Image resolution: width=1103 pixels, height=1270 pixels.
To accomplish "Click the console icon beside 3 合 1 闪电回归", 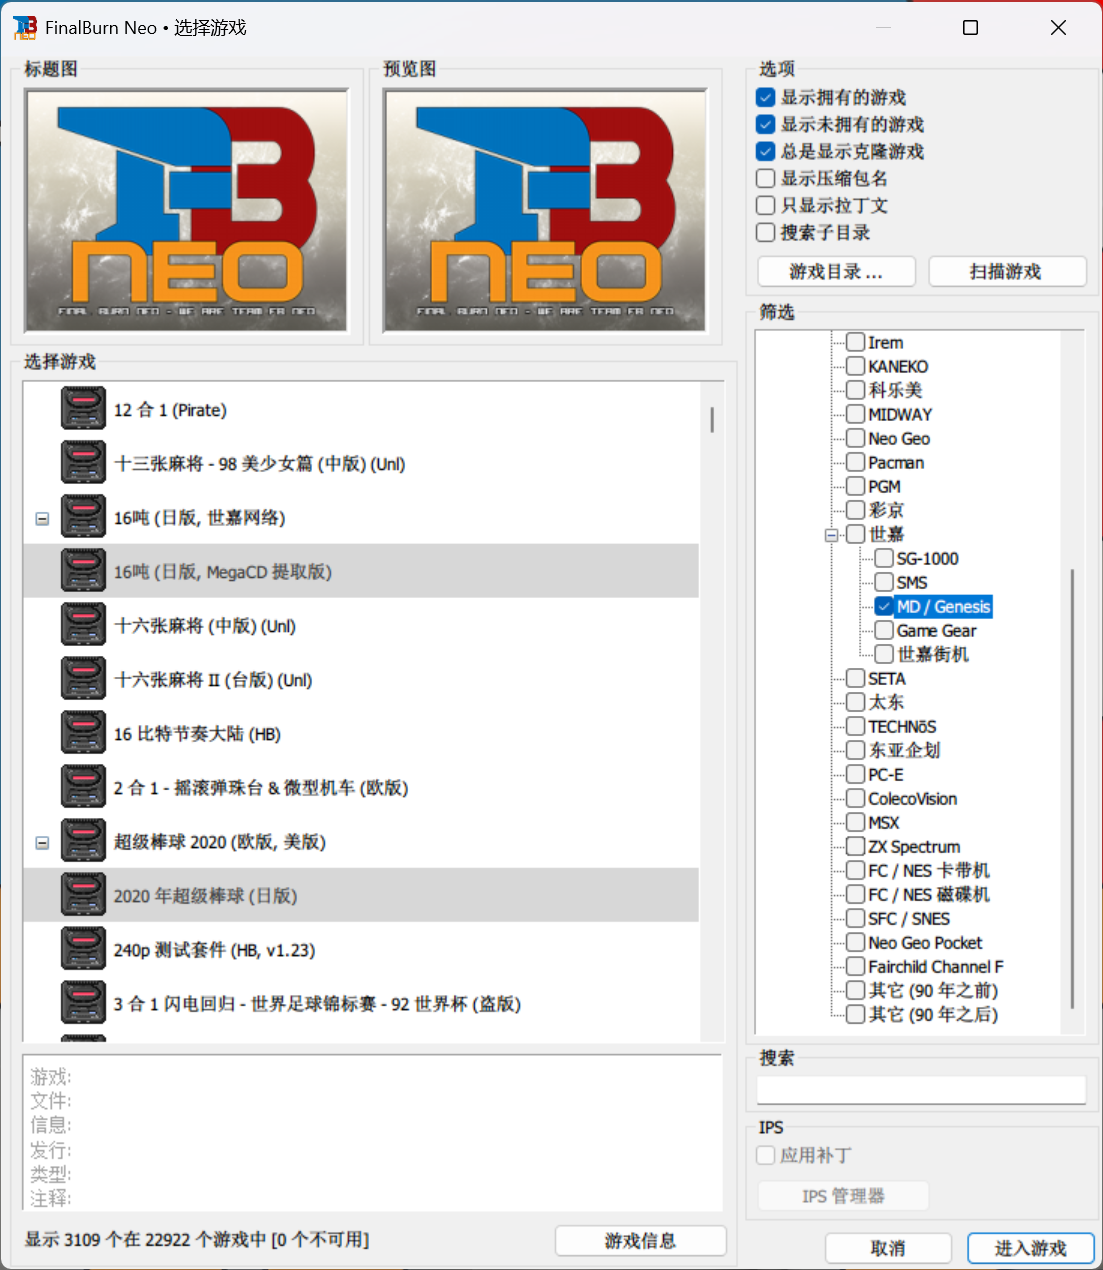I will (x=83, y=1004).
